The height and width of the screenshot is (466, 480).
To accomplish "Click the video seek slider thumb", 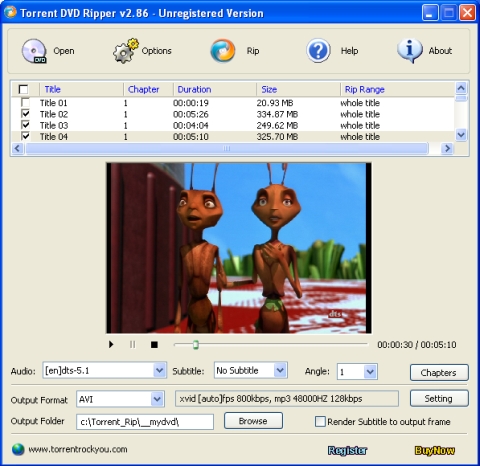I will pyautogui.click(x=196, y=345).
